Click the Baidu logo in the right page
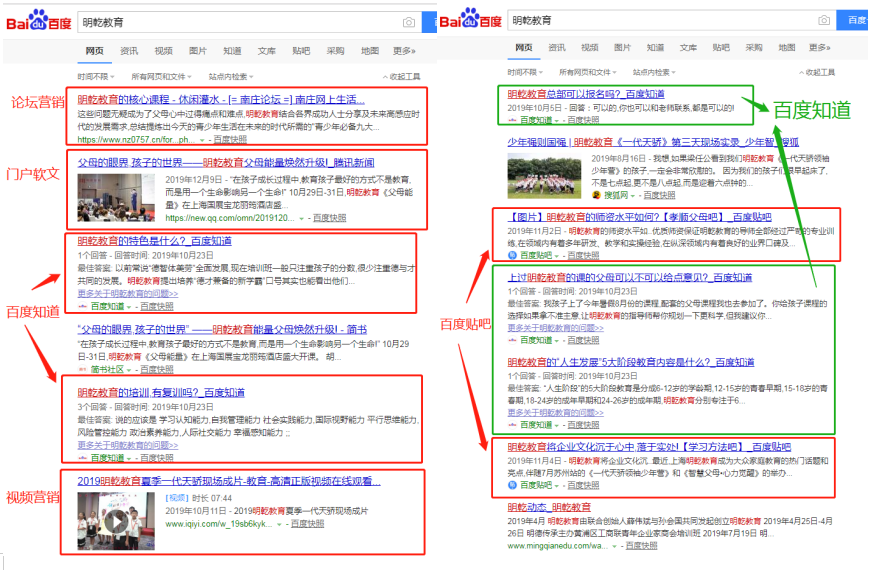Screen dimensions: 873x570 point(470,18)
